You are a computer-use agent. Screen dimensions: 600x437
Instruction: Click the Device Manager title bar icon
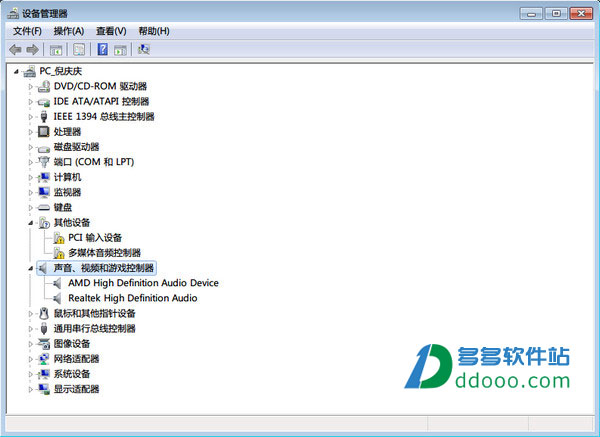(13, 14)
